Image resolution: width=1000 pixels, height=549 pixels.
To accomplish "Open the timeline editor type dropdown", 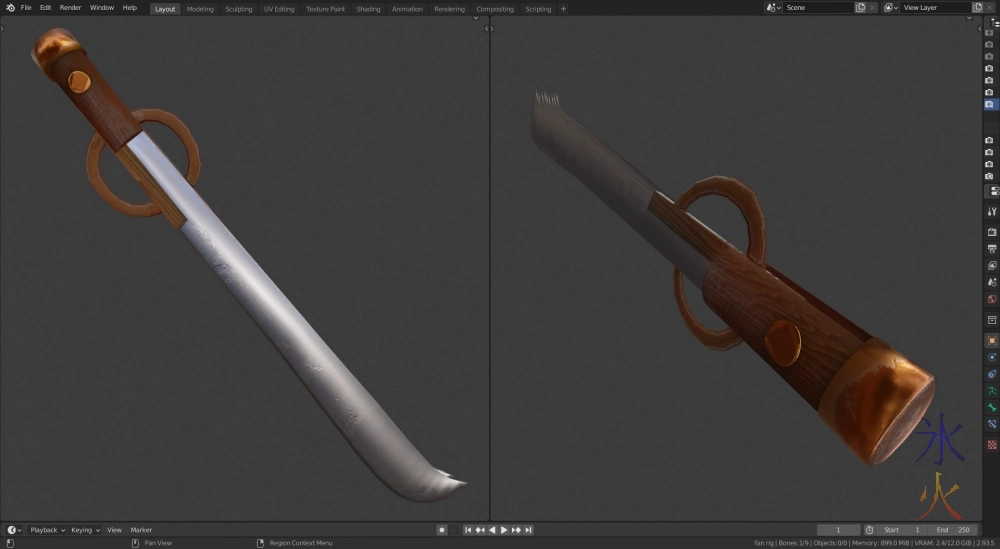I will [x=14, y=530].
